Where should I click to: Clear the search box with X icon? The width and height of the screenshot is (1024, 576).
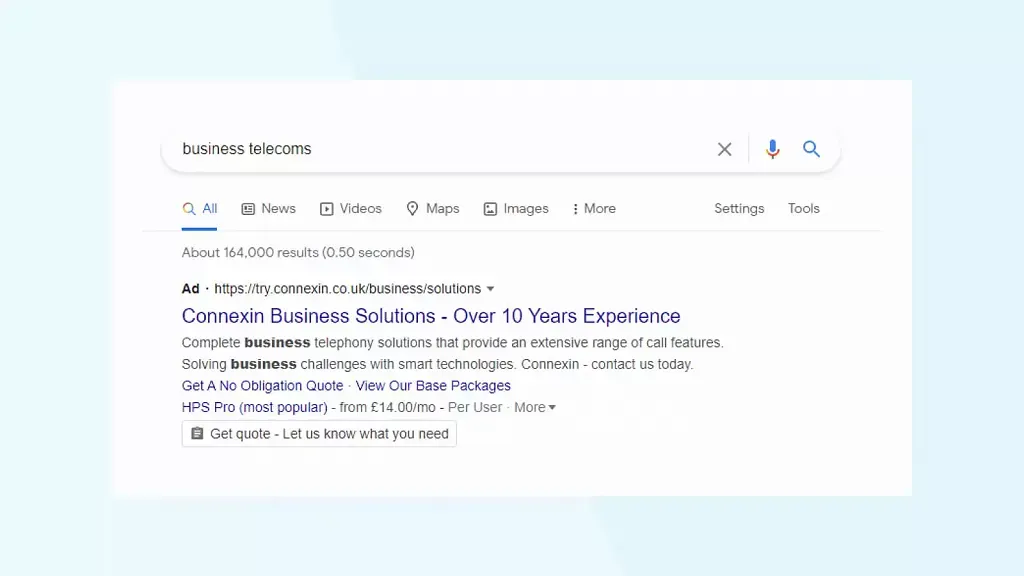pos(724,149)
